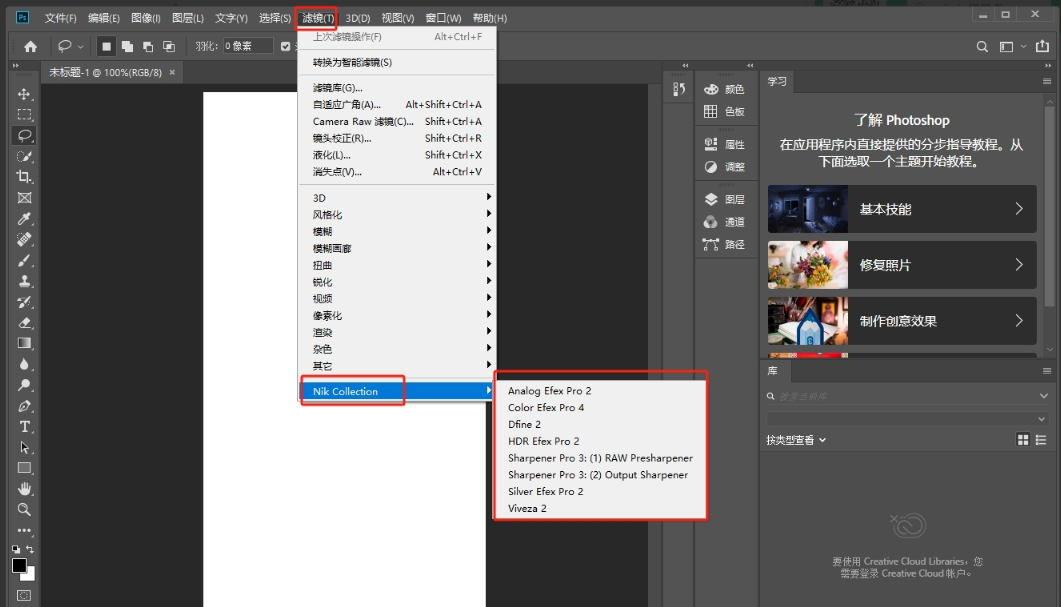Select the Lasso tool in toolbox

(24, 135)
